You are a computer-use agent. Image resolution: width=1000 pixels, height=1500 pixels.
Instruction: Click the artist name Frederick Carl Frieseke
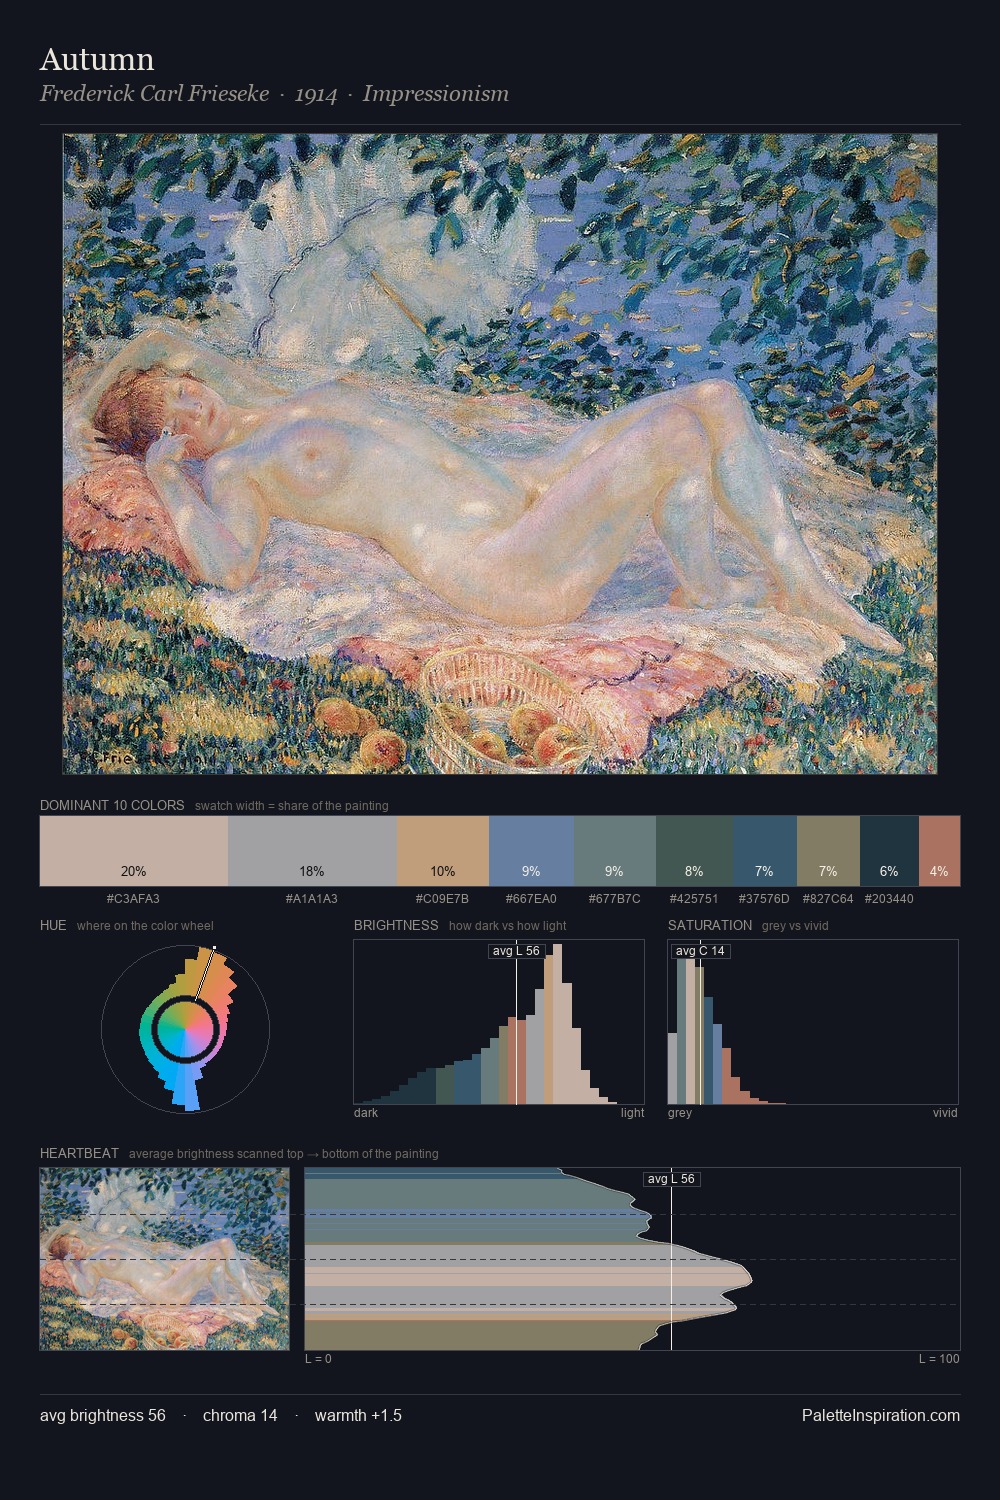point(155,94)
